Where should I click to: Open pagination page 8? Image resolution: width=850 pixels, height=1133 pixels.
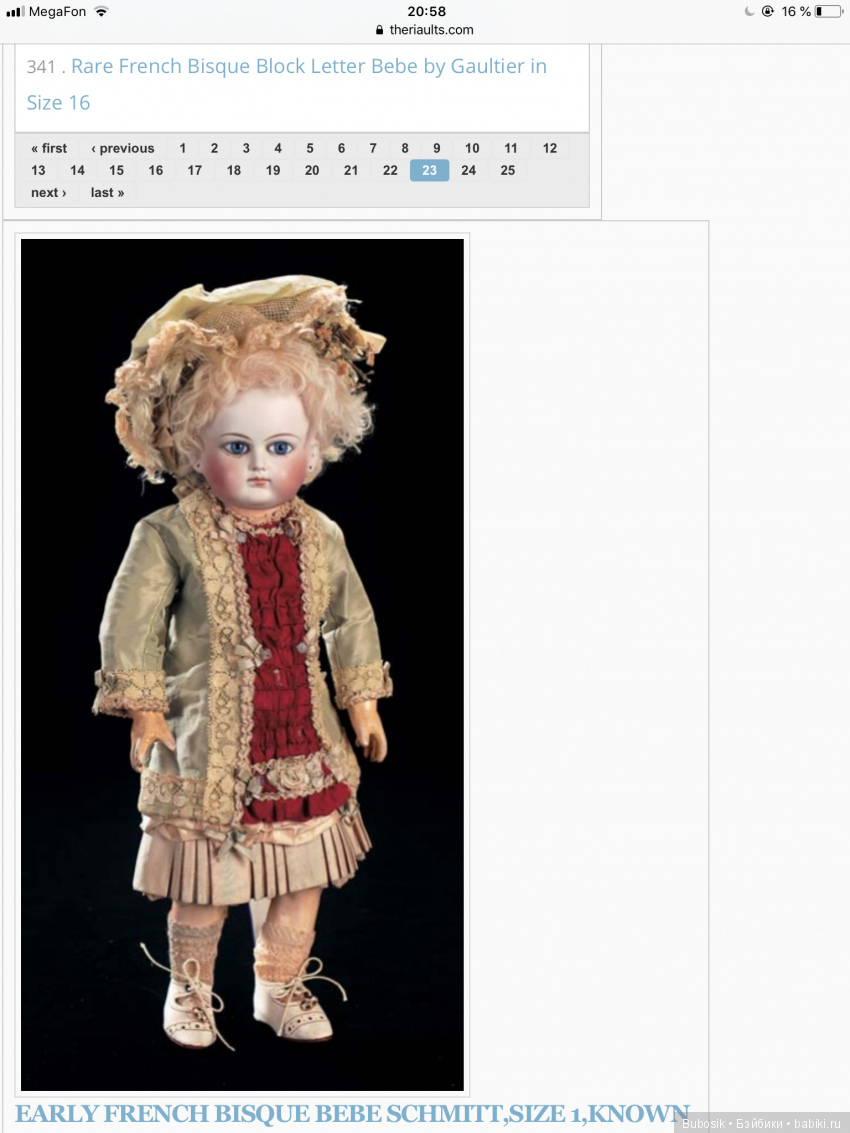(405, 148)
